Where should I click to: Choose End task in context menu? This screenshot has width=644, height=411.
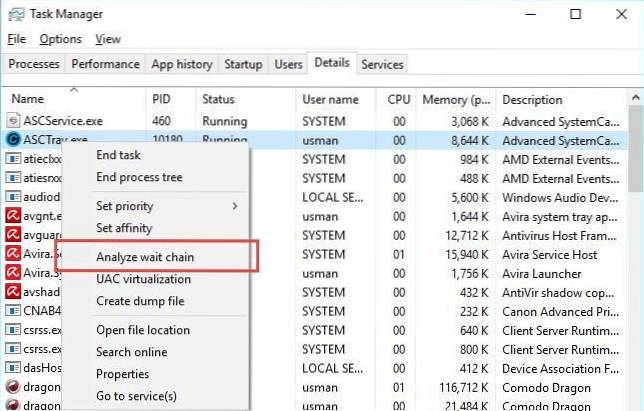click(118, 155)
